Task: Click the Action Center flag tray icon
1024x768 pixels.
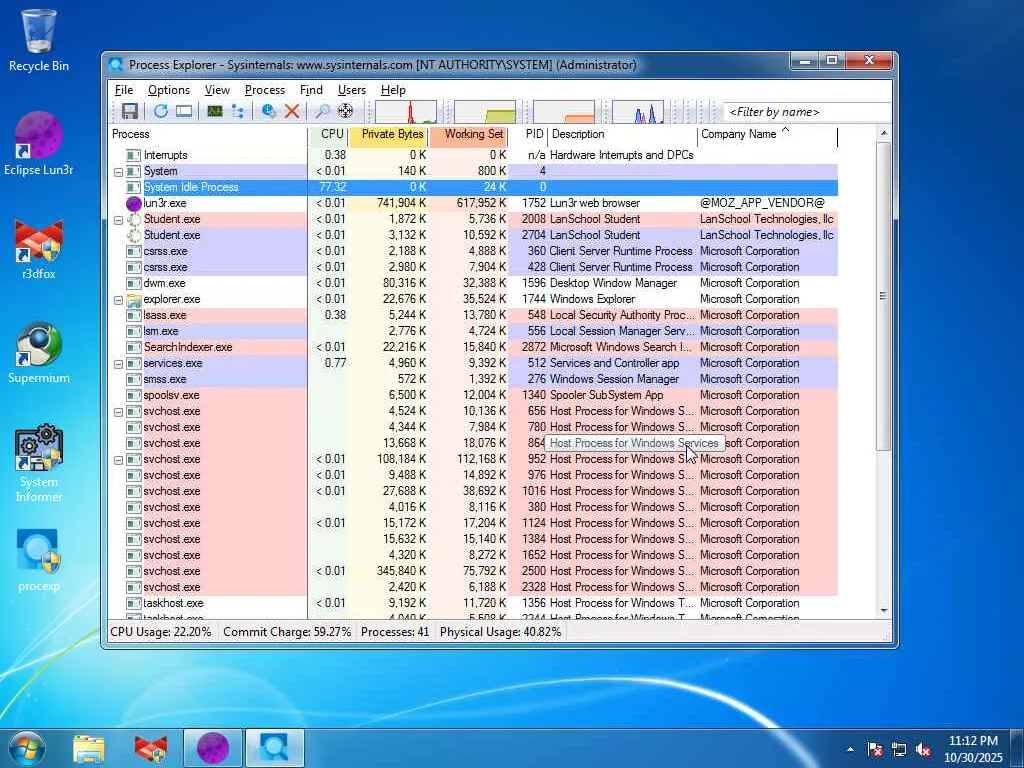Action: (x=875, y=749)
